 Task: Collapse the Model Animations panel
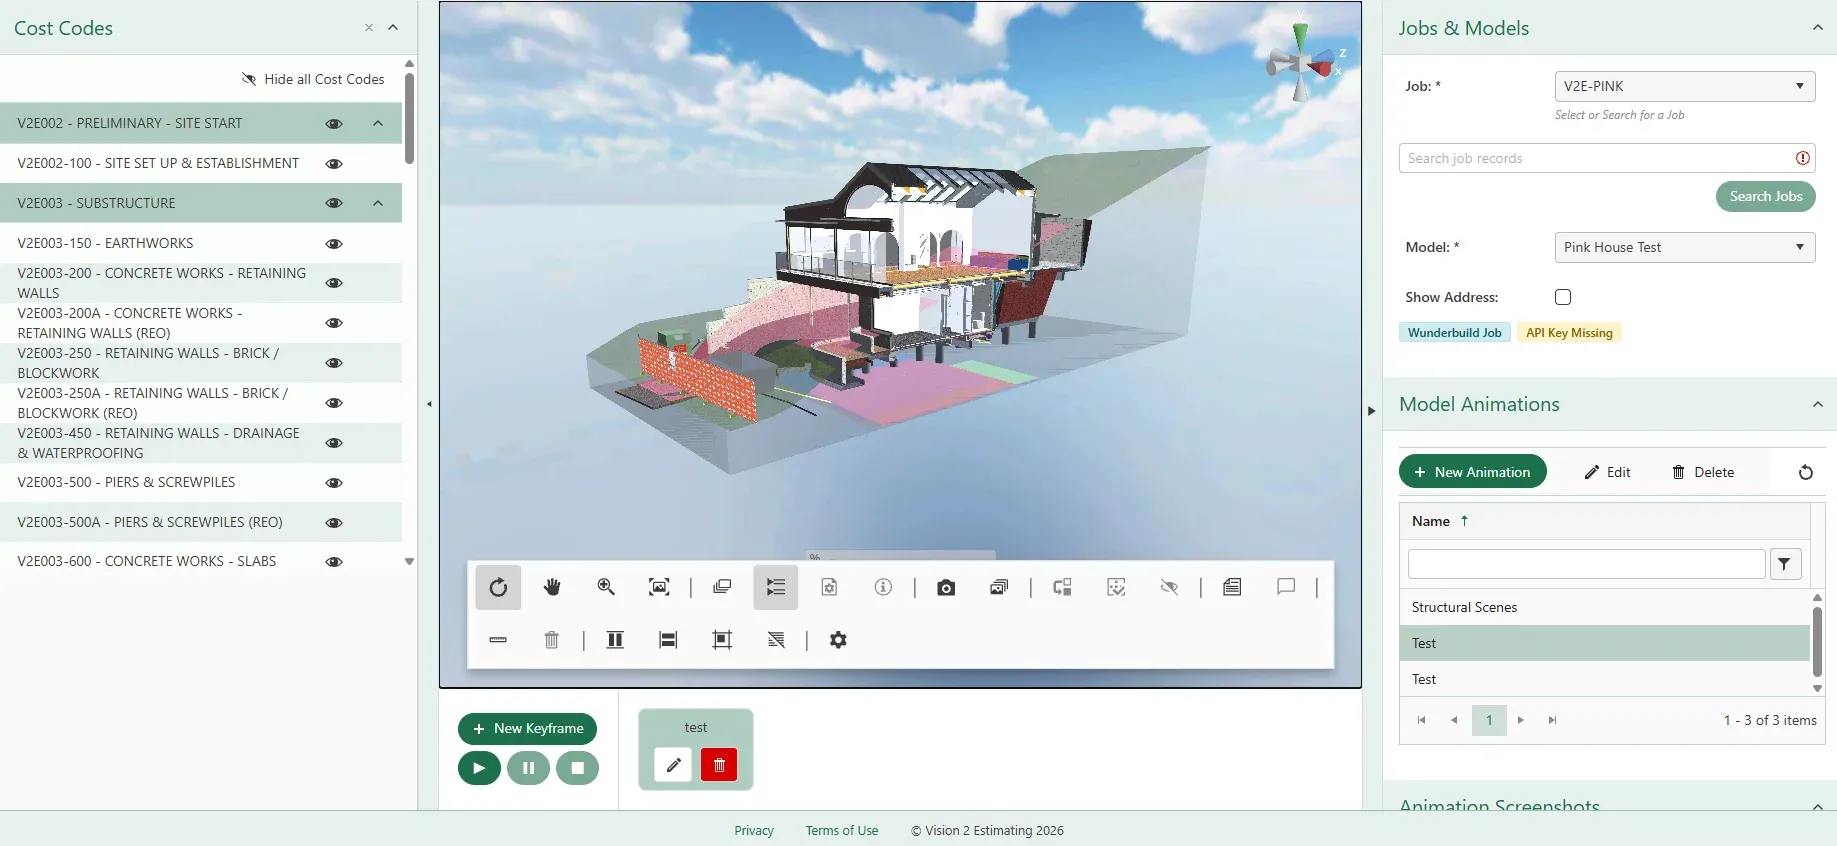(1818, 404)
